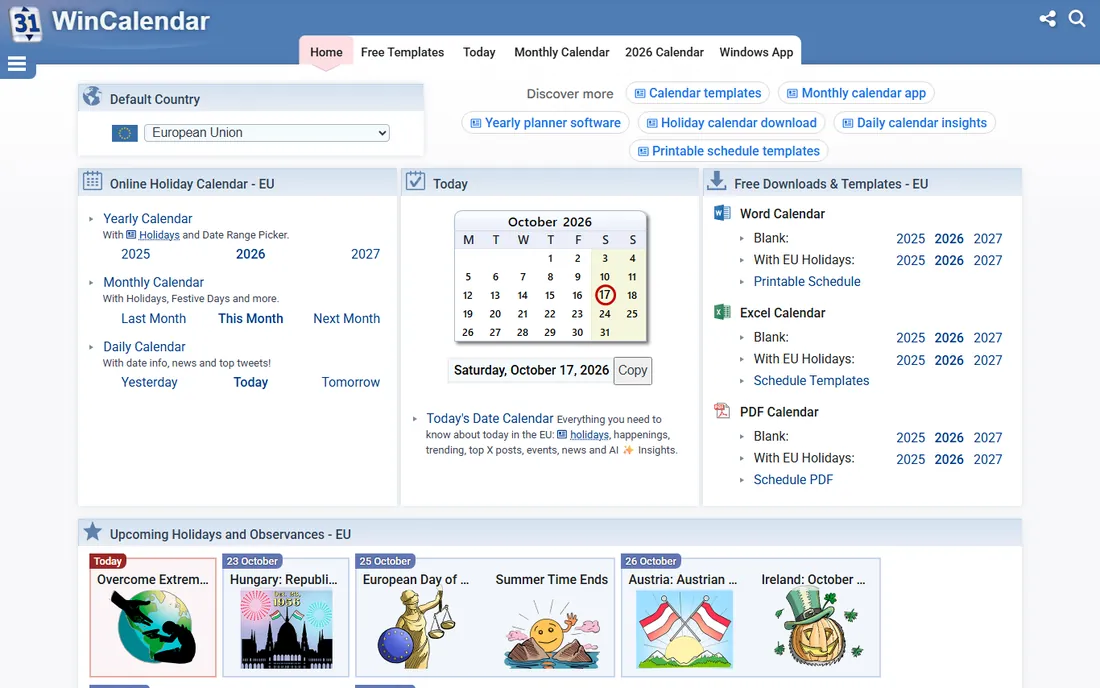Click the download arrow icon beside Free Downloads

point(716,181)
